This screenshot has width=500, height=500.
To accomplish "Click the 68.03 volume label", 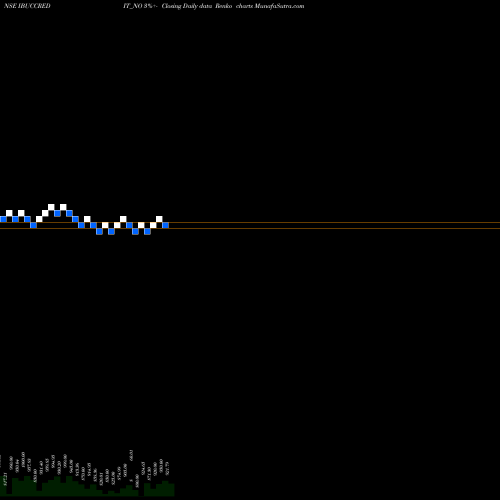I will pyautogui.click(x=131, y=455).
